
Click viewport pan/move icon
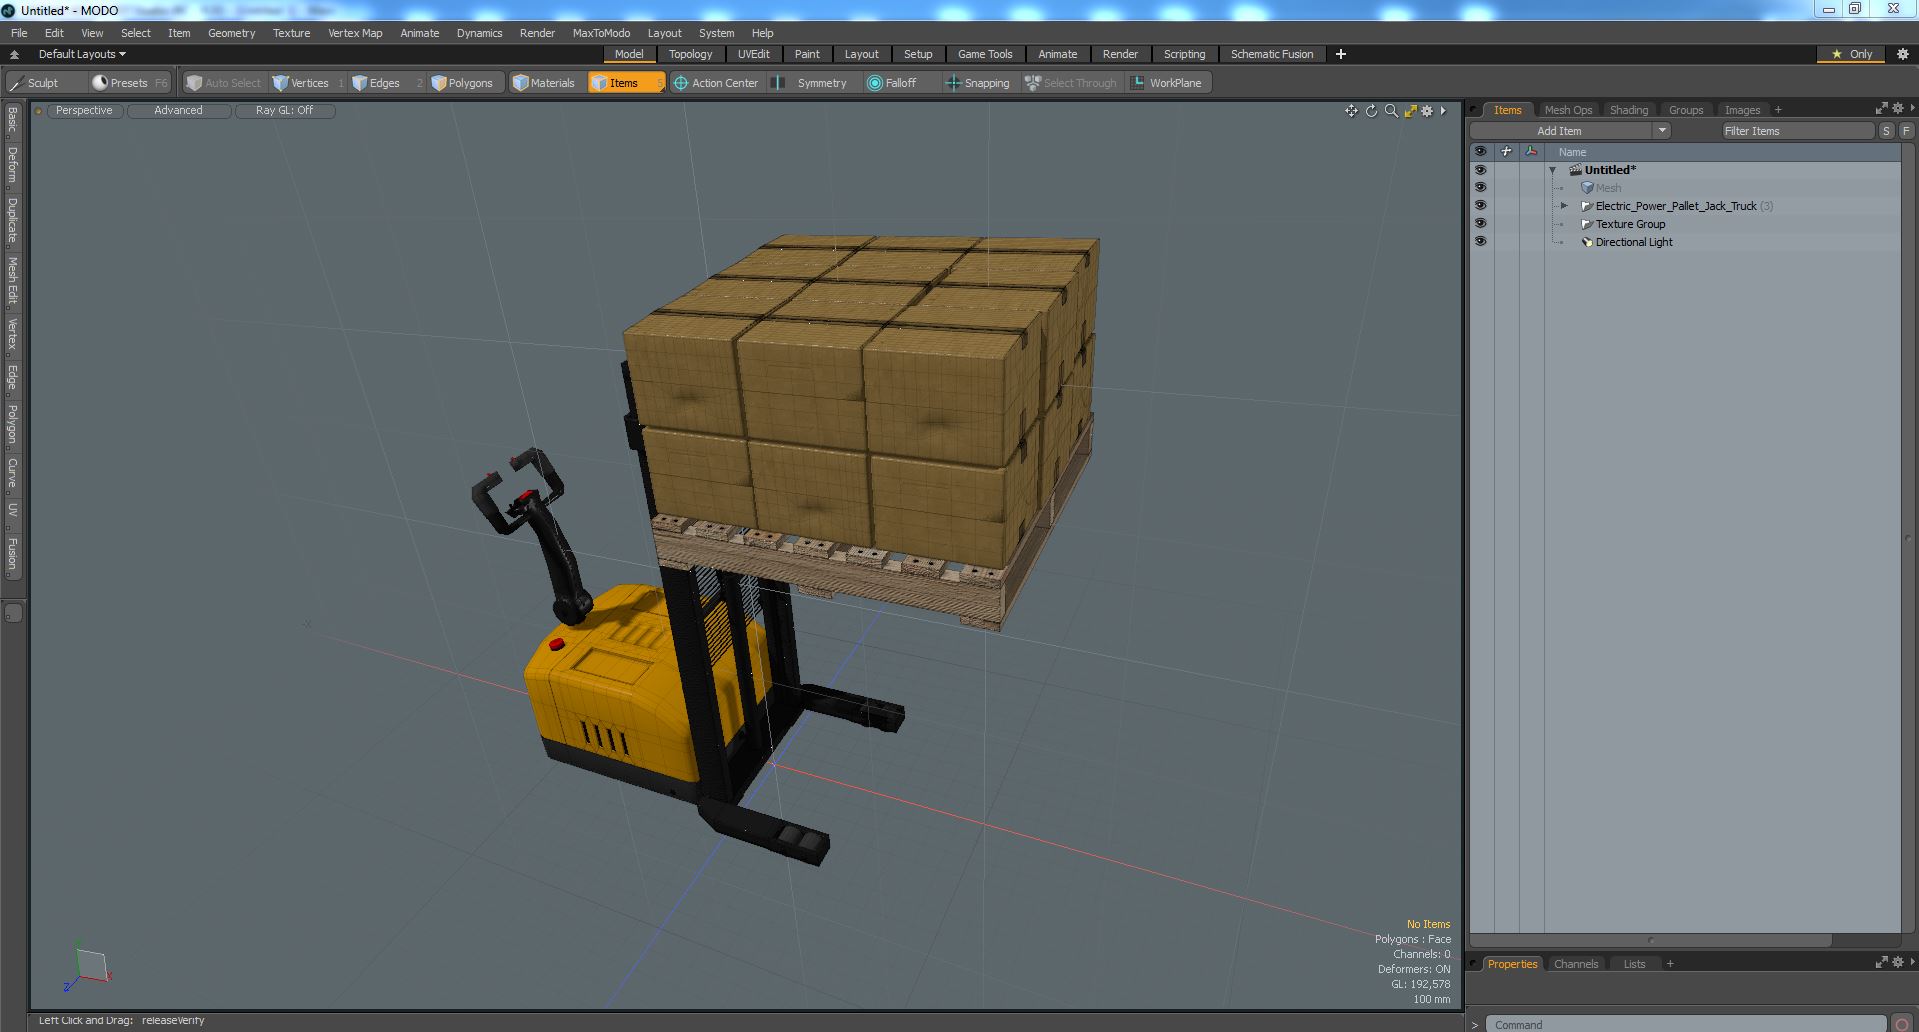1351,111
